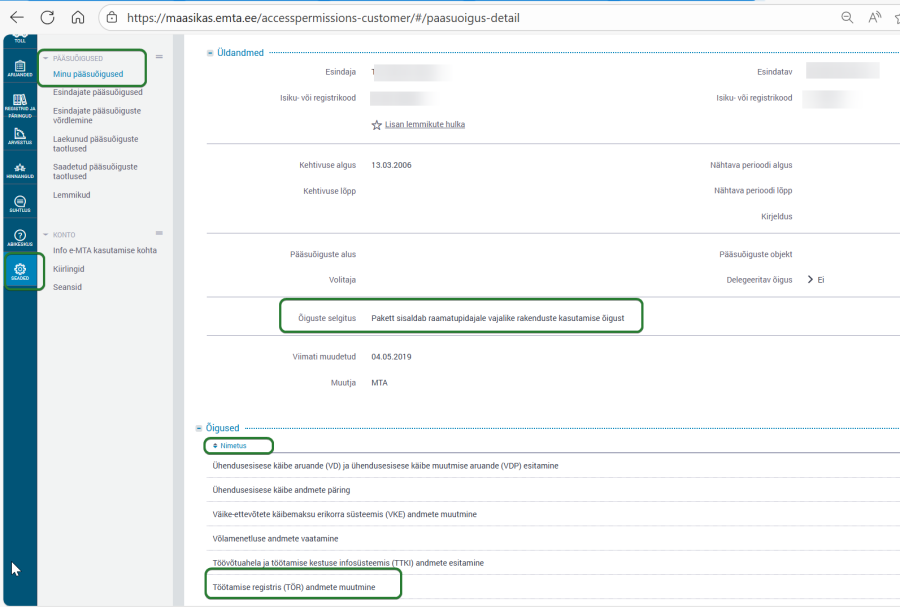The width and height of the screenshot is (900, 607).
Task: Reload the page with refresh icon
Action: (47, 17)
